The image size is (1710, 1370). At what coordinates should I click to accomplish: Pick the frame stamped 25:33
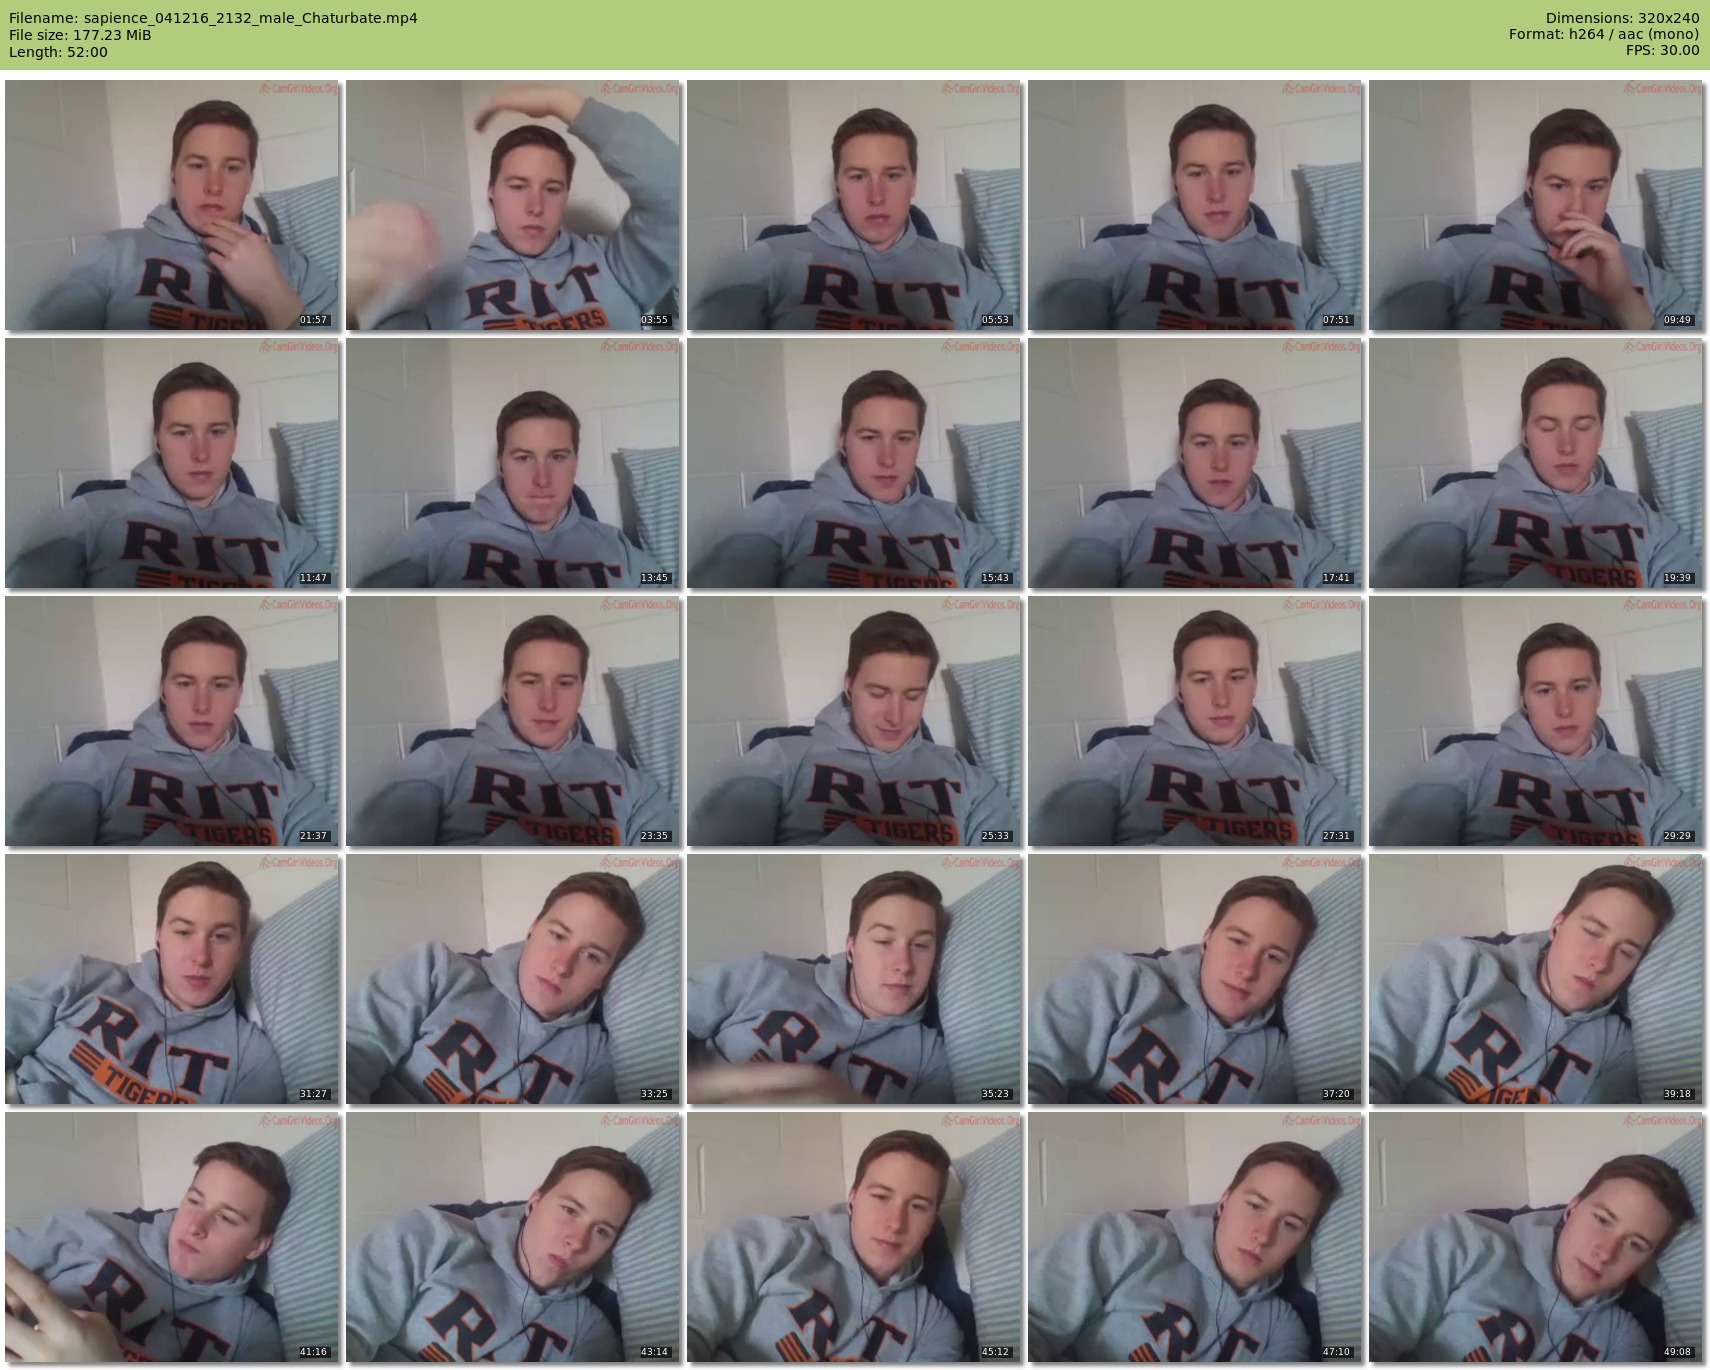click(x=854, y=721)
